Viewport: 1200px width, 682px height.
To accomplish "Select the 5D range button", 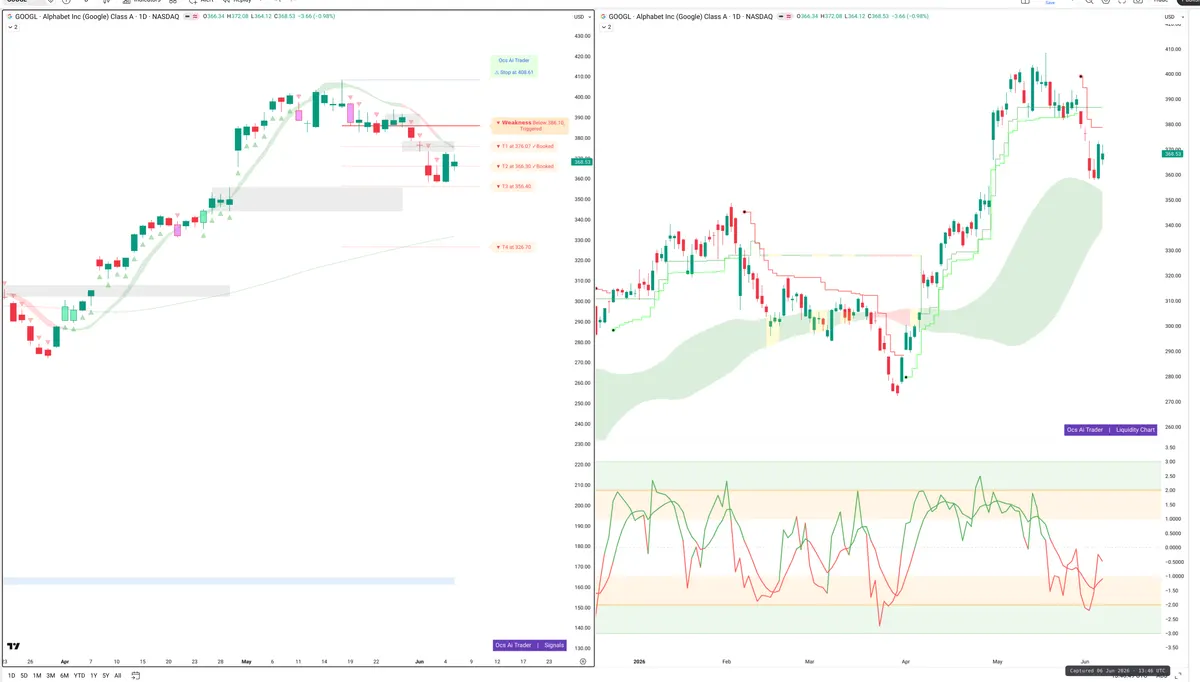I will (x=23, y=676).
